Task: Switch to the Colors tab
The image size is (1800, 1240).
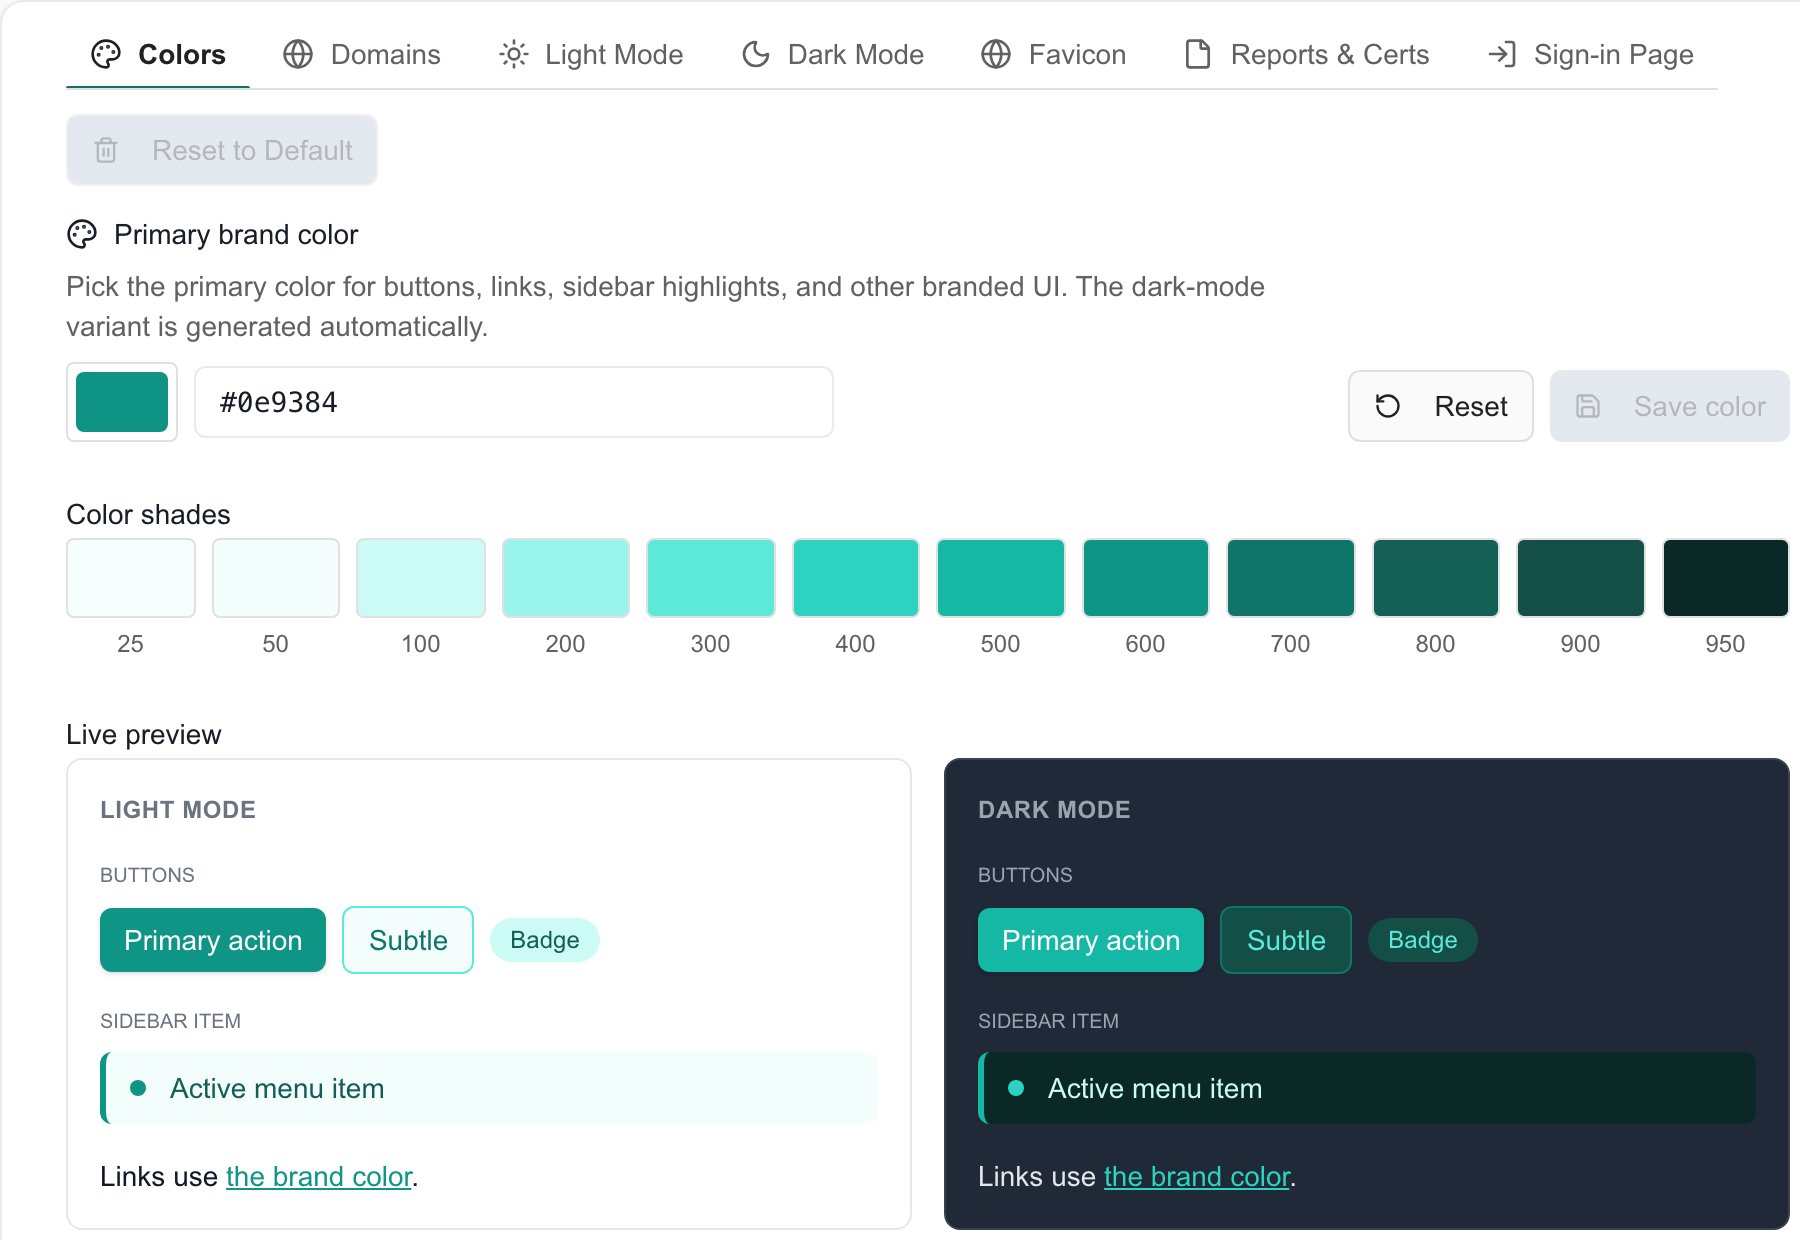Action: [x=158, y=54]
